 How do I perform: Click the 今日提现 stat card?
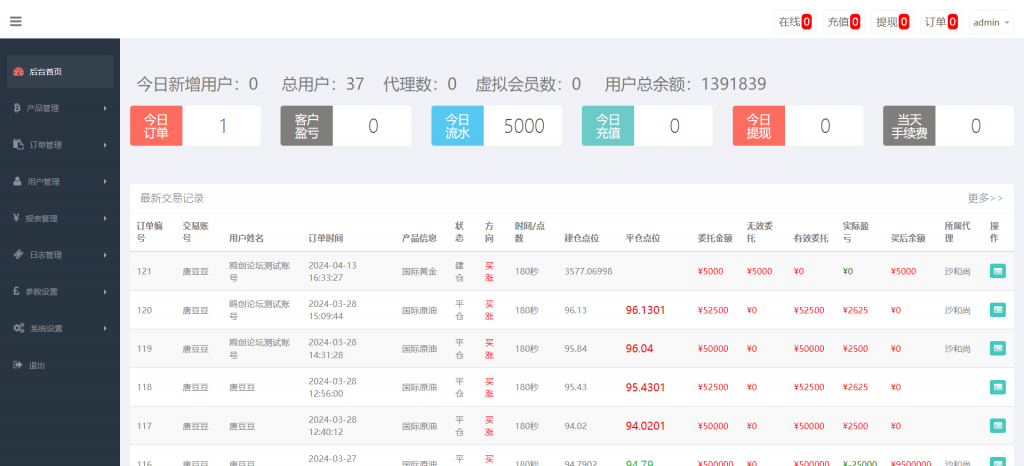coord(798,126)
